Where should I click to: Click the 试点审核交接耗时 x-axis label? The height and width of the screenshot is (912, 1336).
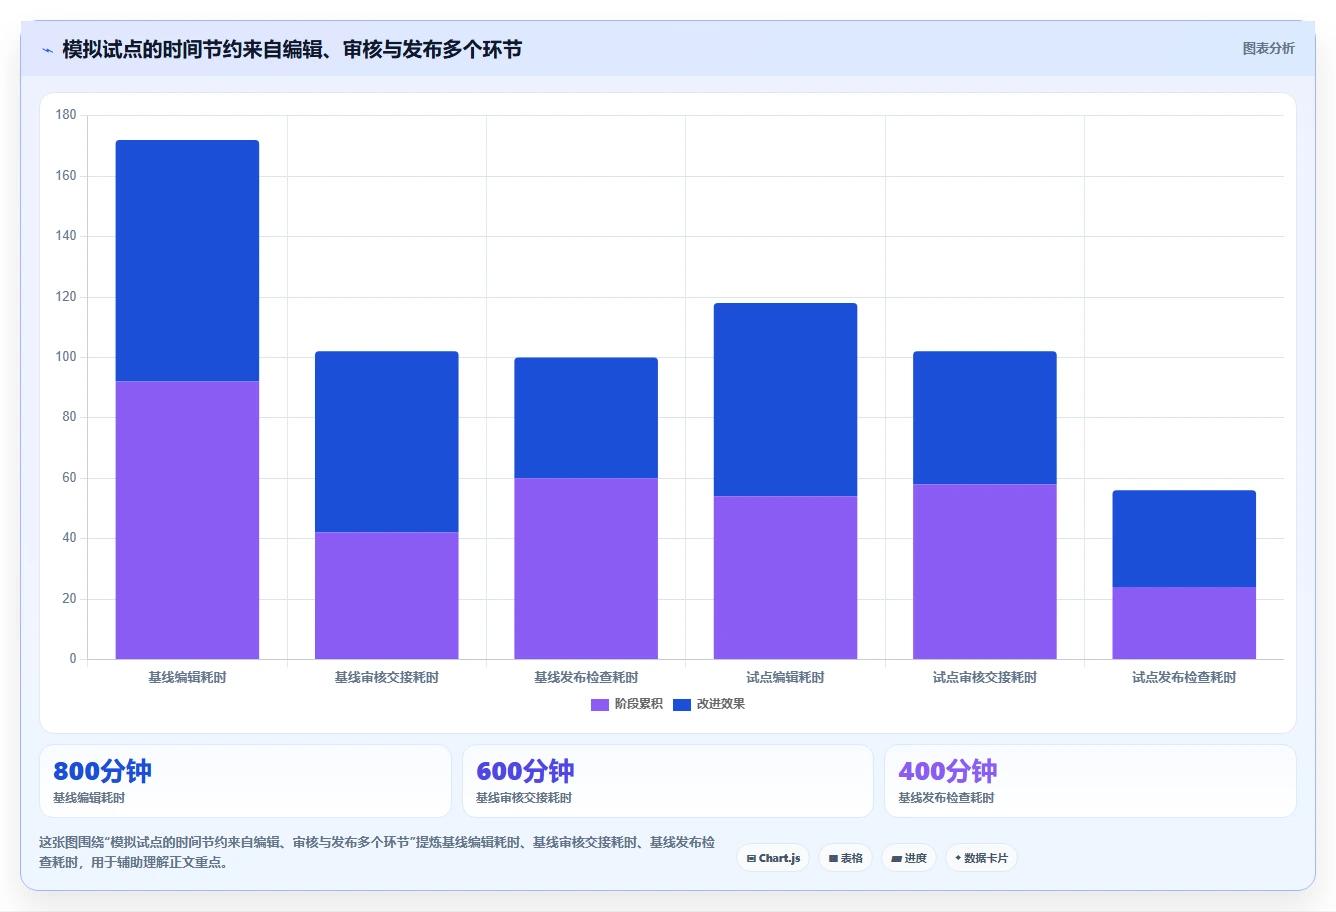984,678
